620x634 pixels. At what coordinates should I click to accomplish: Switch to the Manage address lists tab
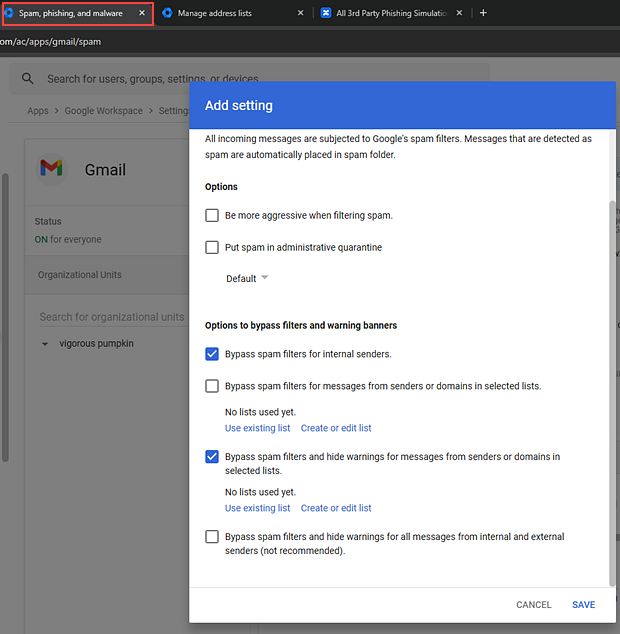pyautogui.click(x=228, y=13)
